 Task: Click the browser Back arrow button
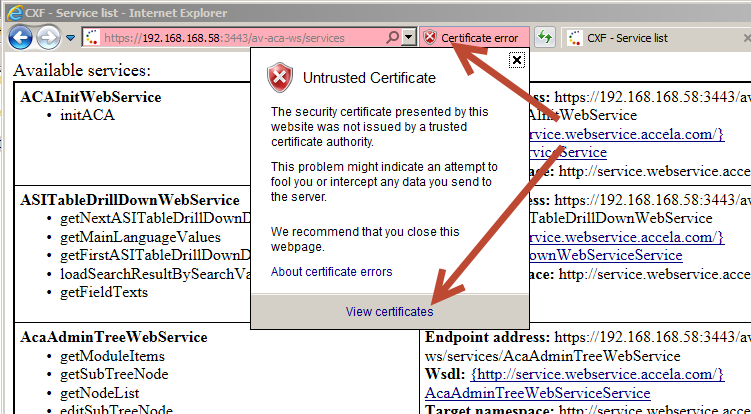click(20, 38)
